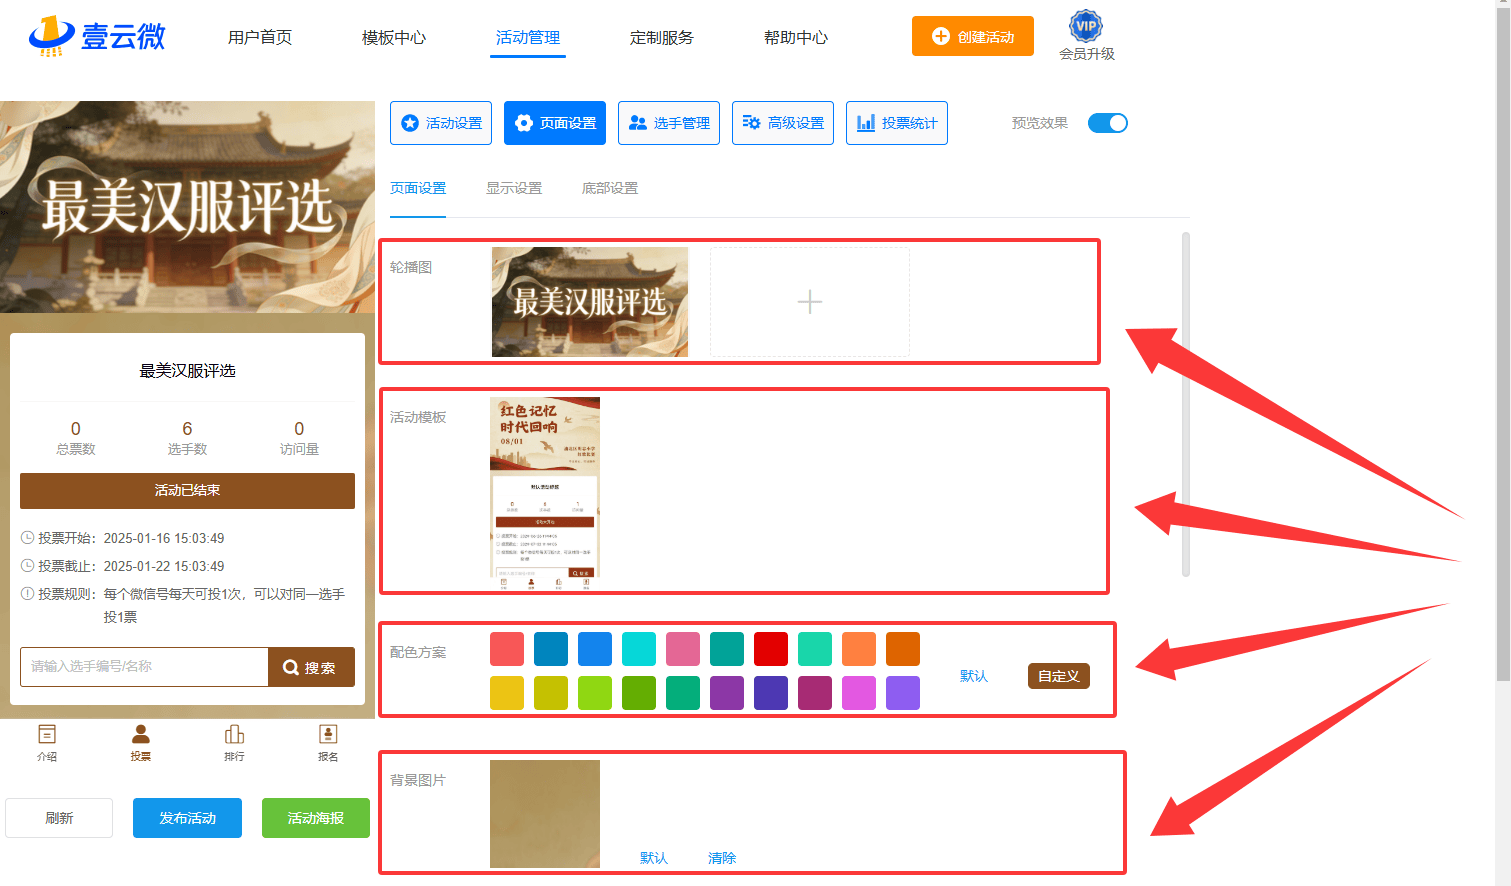This screenshot has height=886, width=1511.
Task: Click the plus to add carousel image
Action: pos(809,302)
